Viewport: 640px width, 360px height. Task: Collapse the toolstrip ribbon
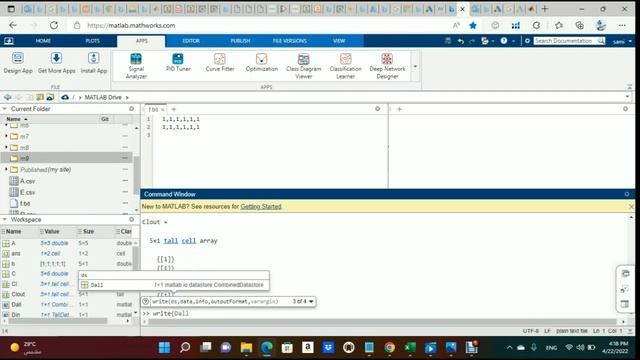(629, 87)
